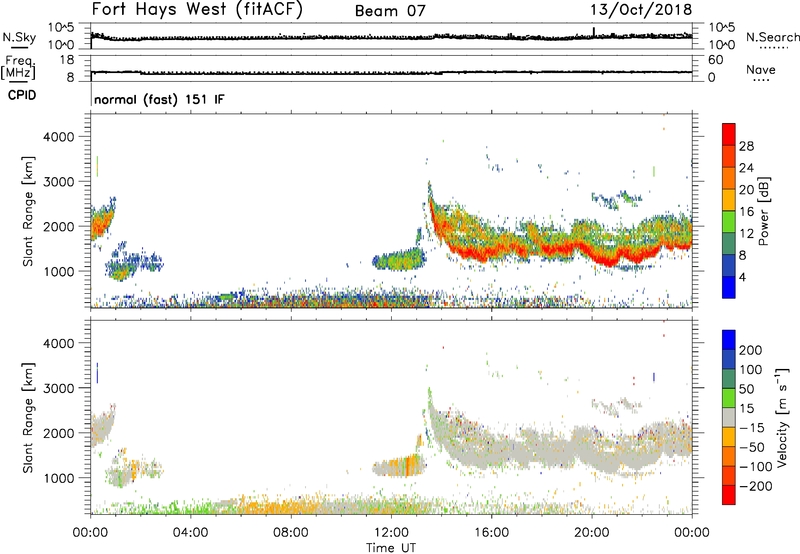Click '1000' on power panel range axis

pos(59,271)
